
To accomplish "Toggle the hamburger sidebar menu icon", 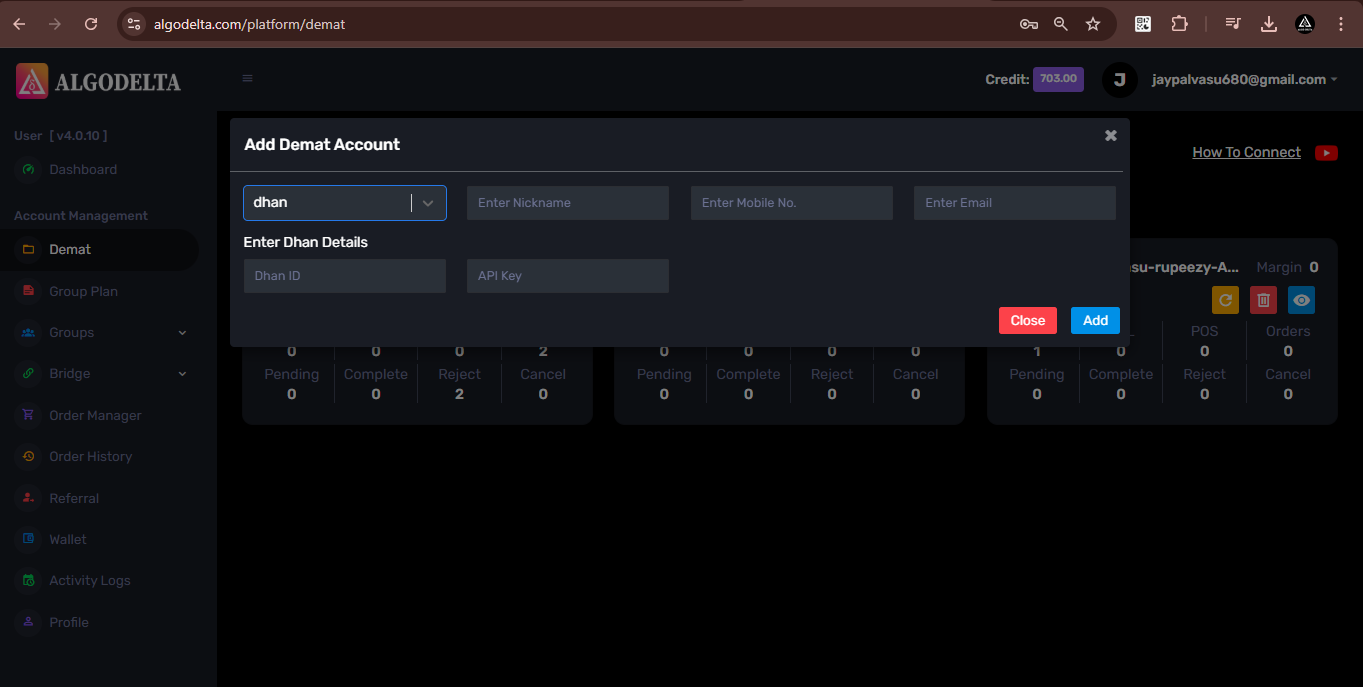I will pos(247,79).
